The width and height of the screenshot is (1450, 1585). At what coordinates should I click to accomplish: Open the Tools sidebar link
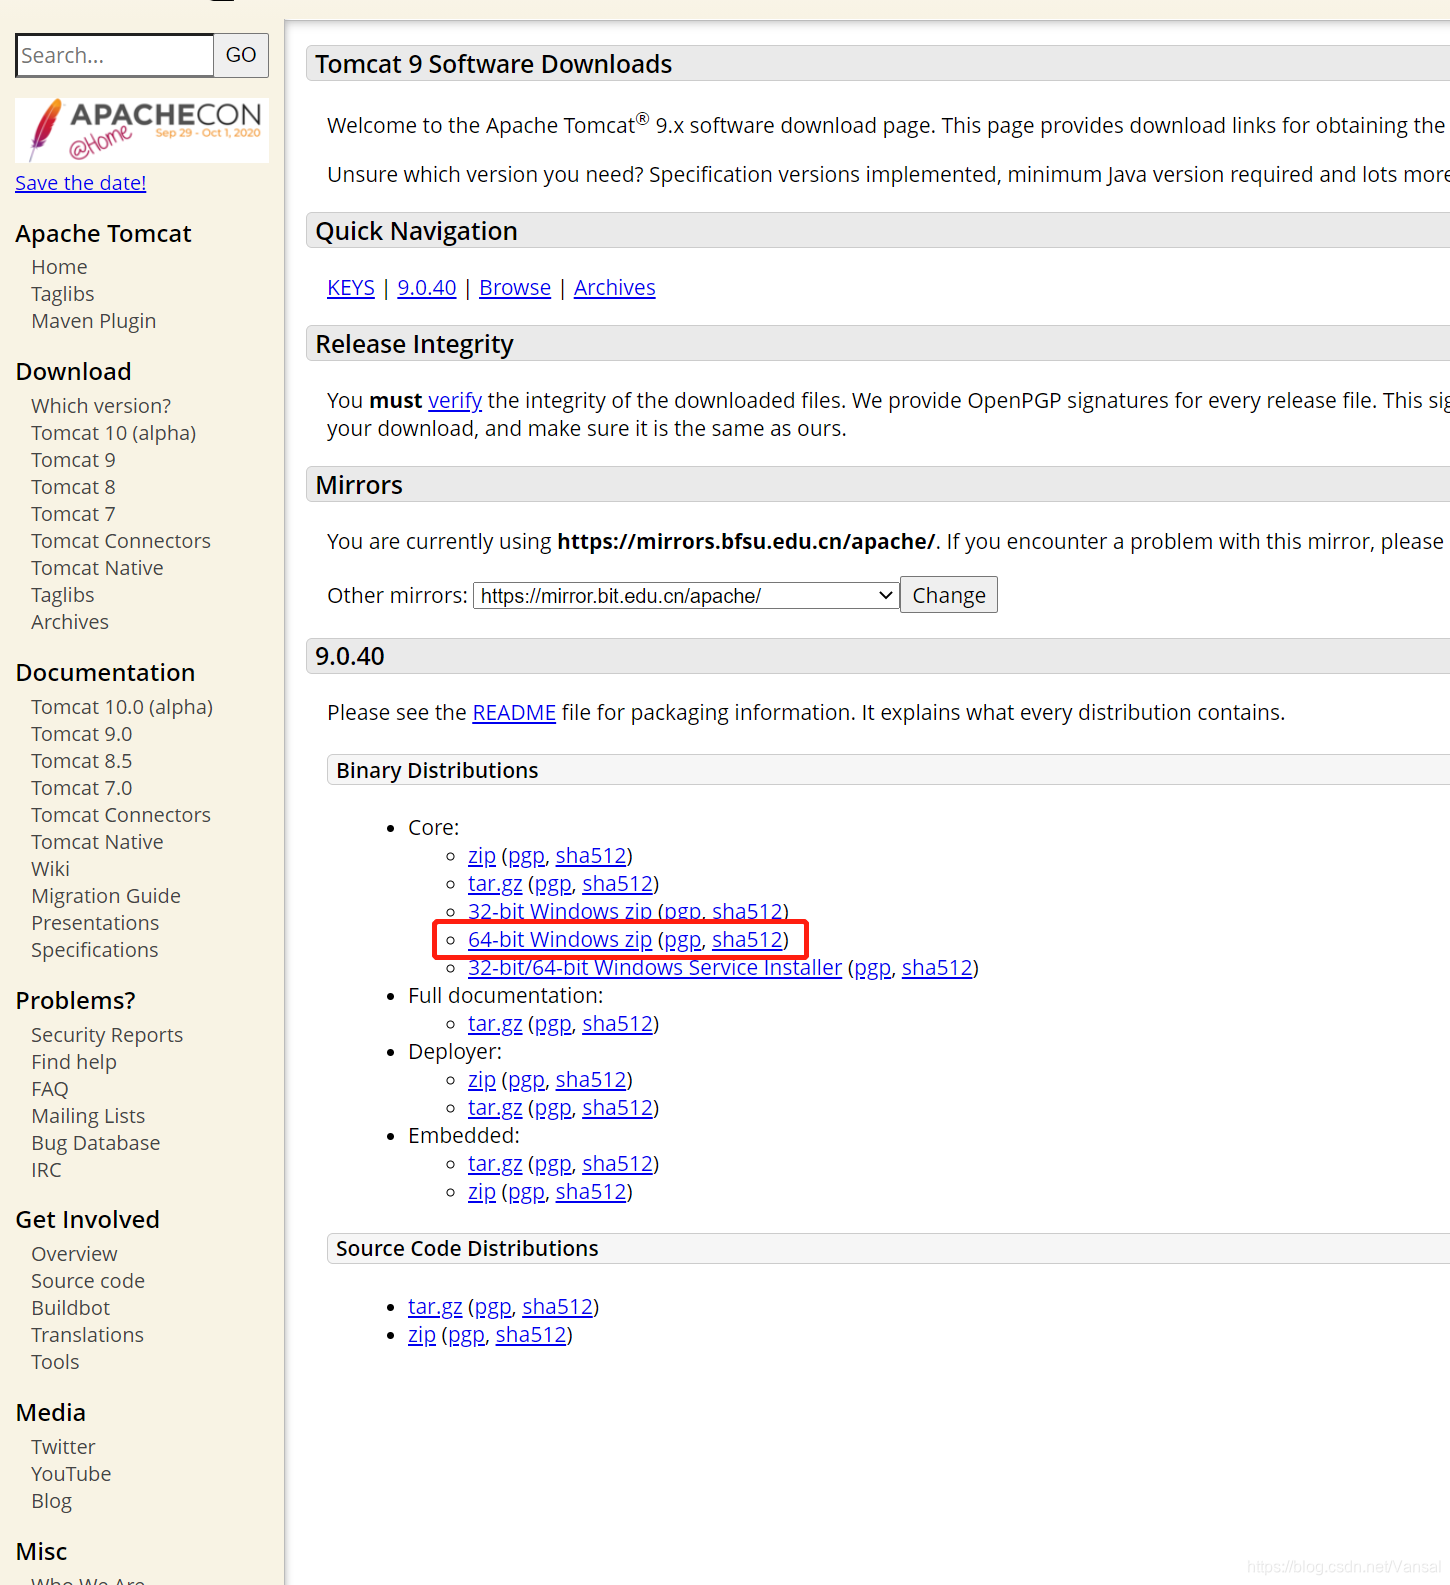pyautogui.click(x=55, y=1362)
